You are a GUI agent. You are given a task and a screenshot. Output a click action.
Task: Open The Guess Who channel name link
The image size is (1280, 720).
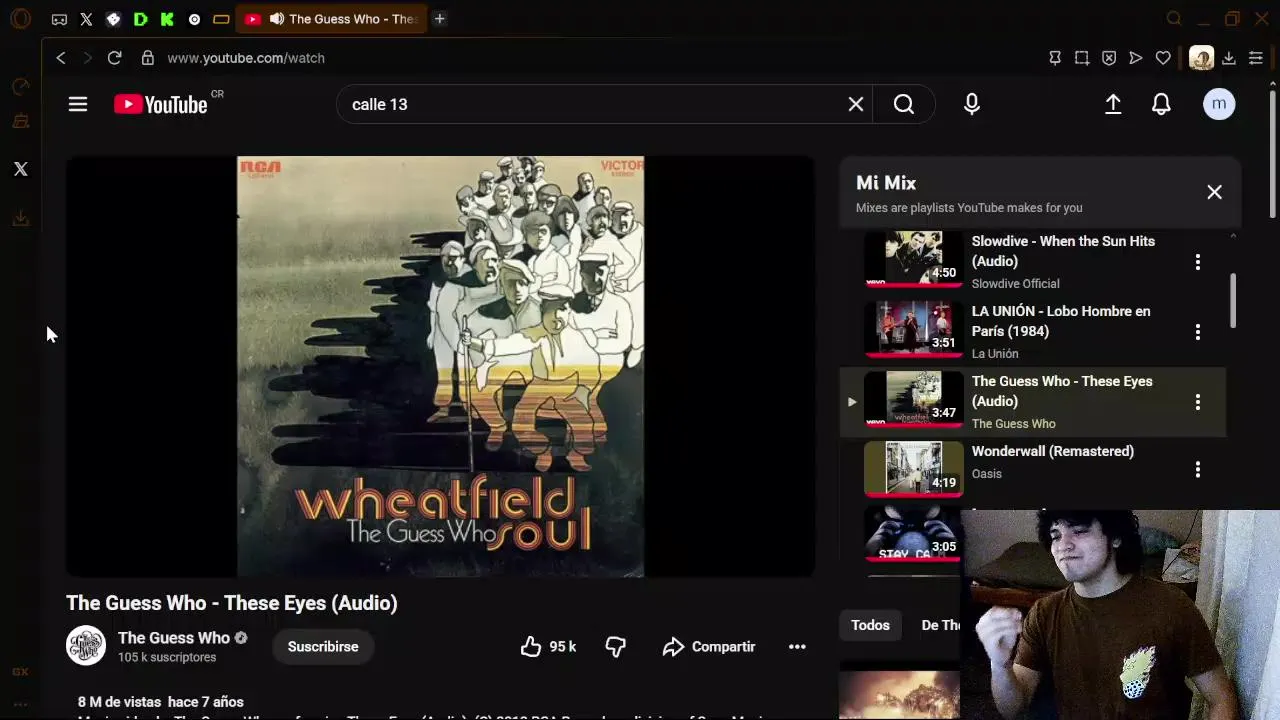pyautogui.click(x=174, y=638)
